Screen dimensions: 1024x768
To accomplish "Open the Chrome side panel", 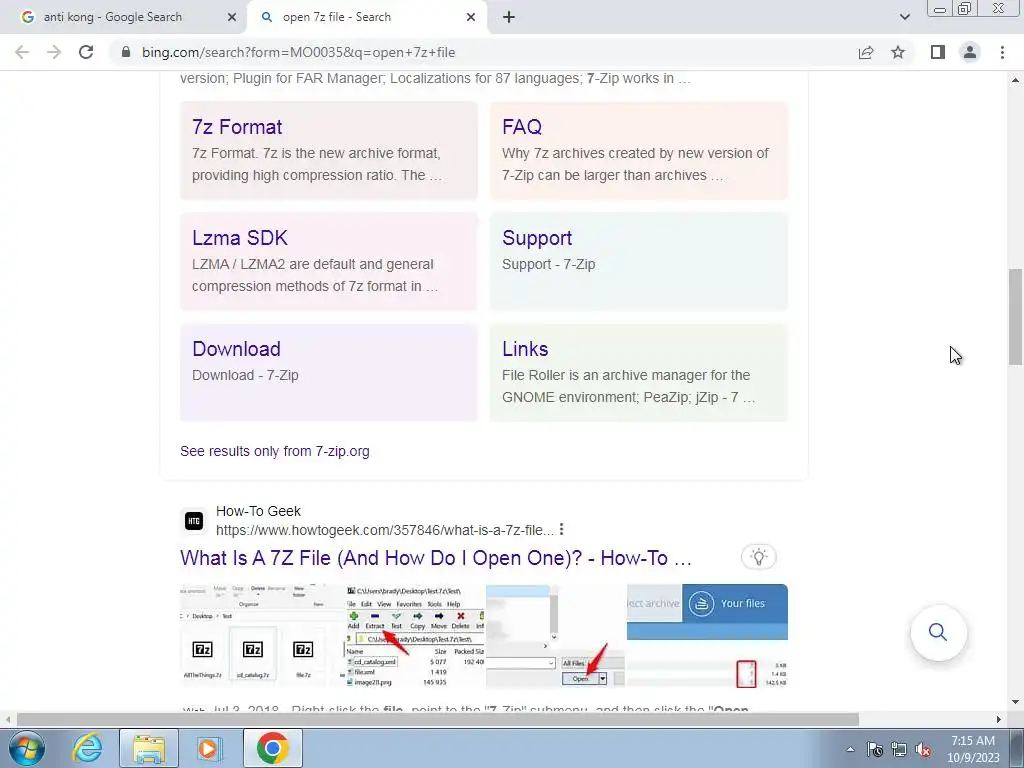I will click(x=938, y=52).
